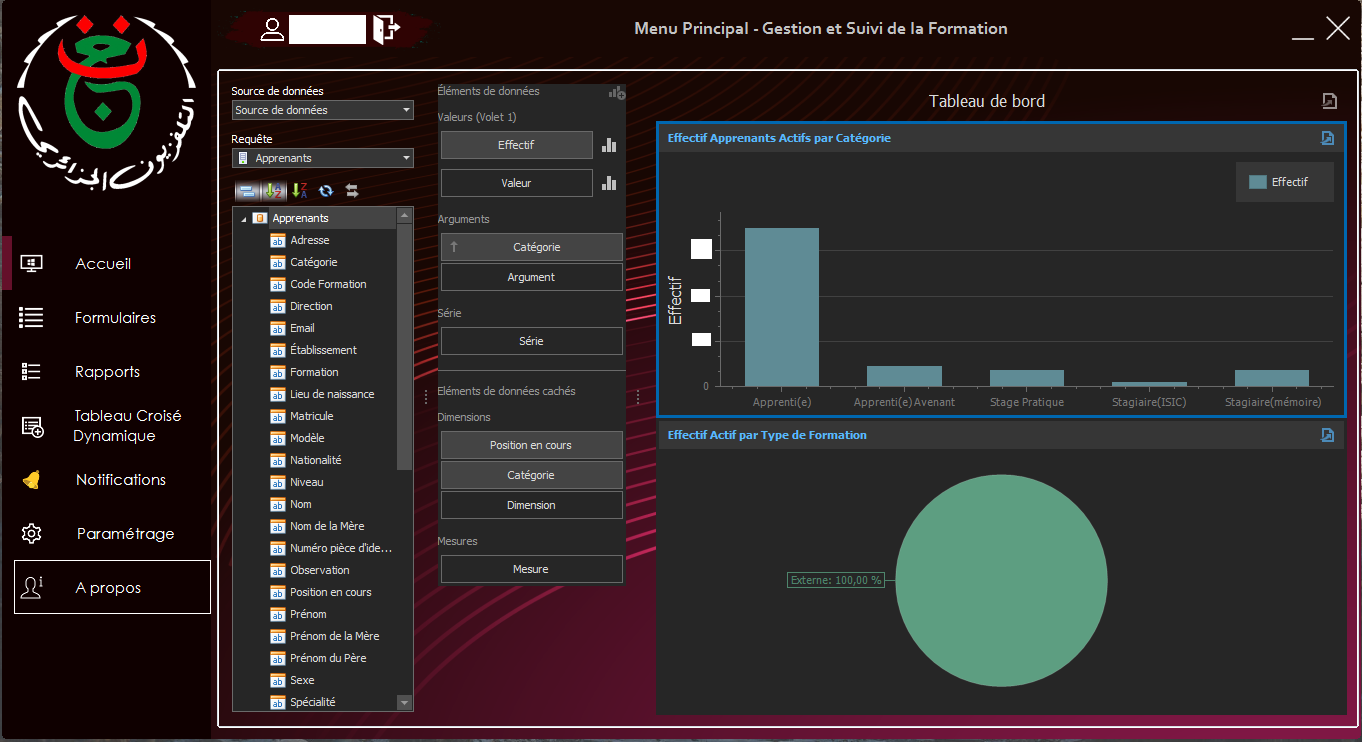Select the Sexe field
This screenshot has height=742, width=1362.
tap(302, 680)
